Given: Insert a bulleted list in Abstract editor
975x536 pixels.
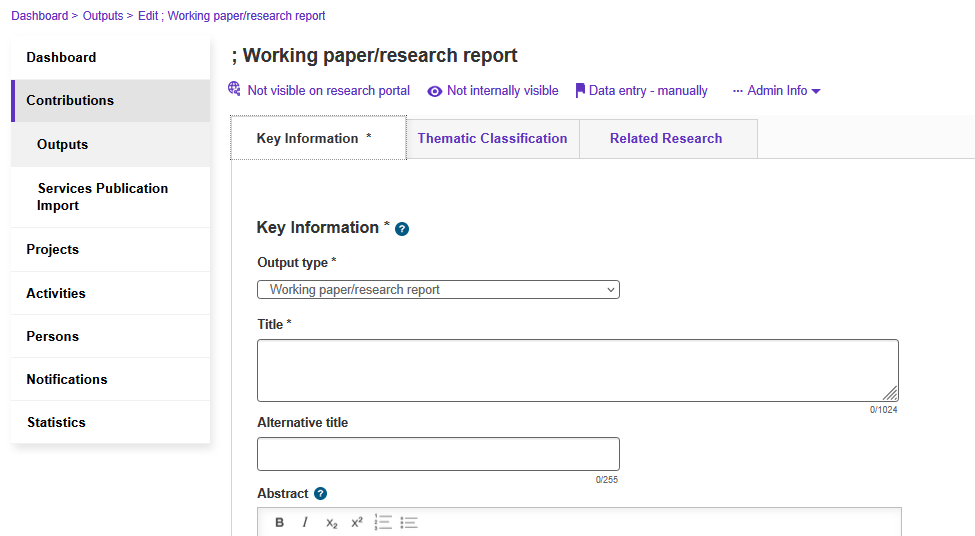Looking at the screenshot, I should tap(409, 522).
